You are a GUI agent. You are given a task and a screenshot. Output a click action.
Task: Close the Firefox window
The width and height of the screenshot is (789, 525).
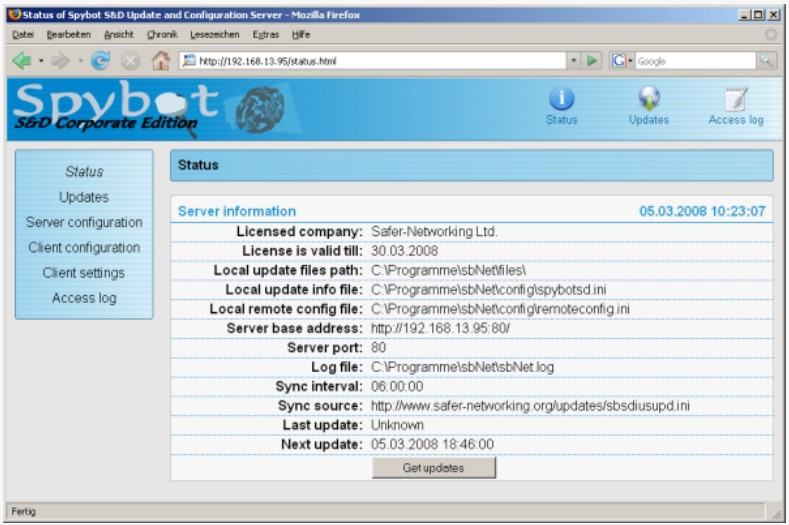[x=773, y=15]
